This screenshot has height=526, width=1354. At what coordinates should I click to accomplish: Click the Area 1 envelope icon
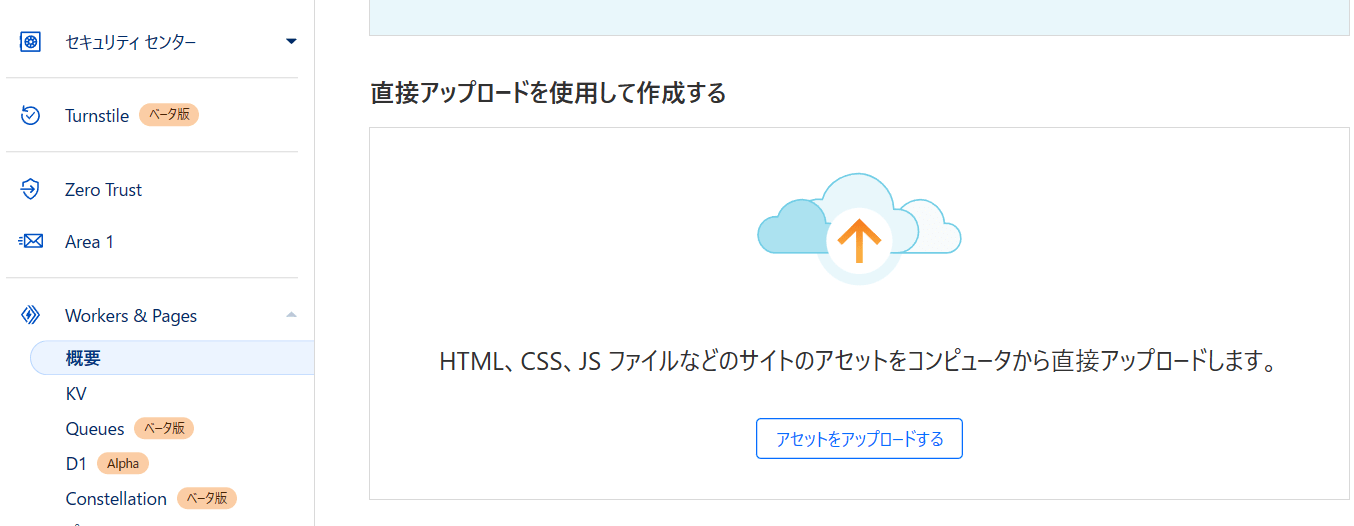point(31,241)
